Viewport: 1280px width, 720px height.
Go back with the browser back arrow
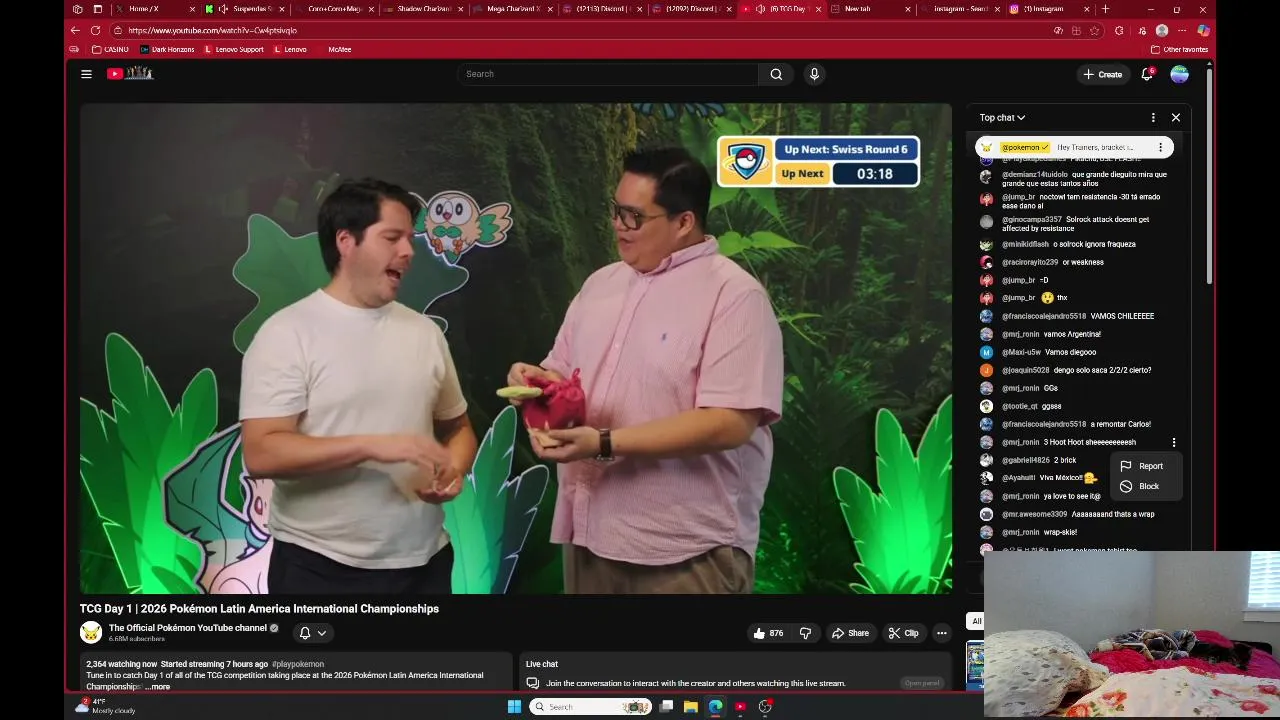point(75,30)
